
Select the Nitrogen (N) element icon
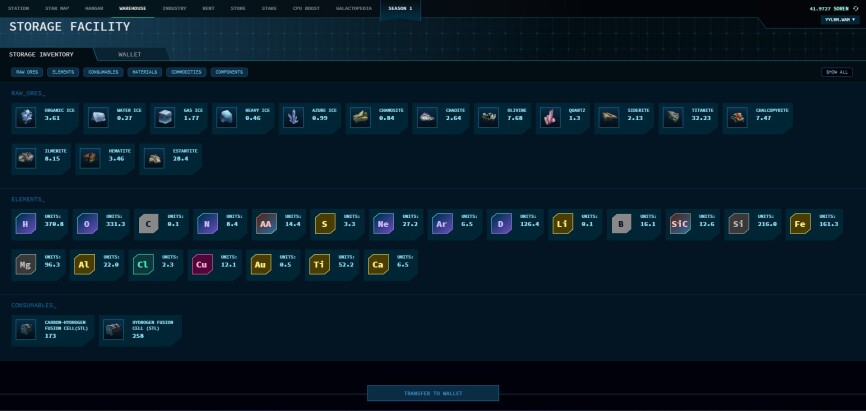coord(207,224)
